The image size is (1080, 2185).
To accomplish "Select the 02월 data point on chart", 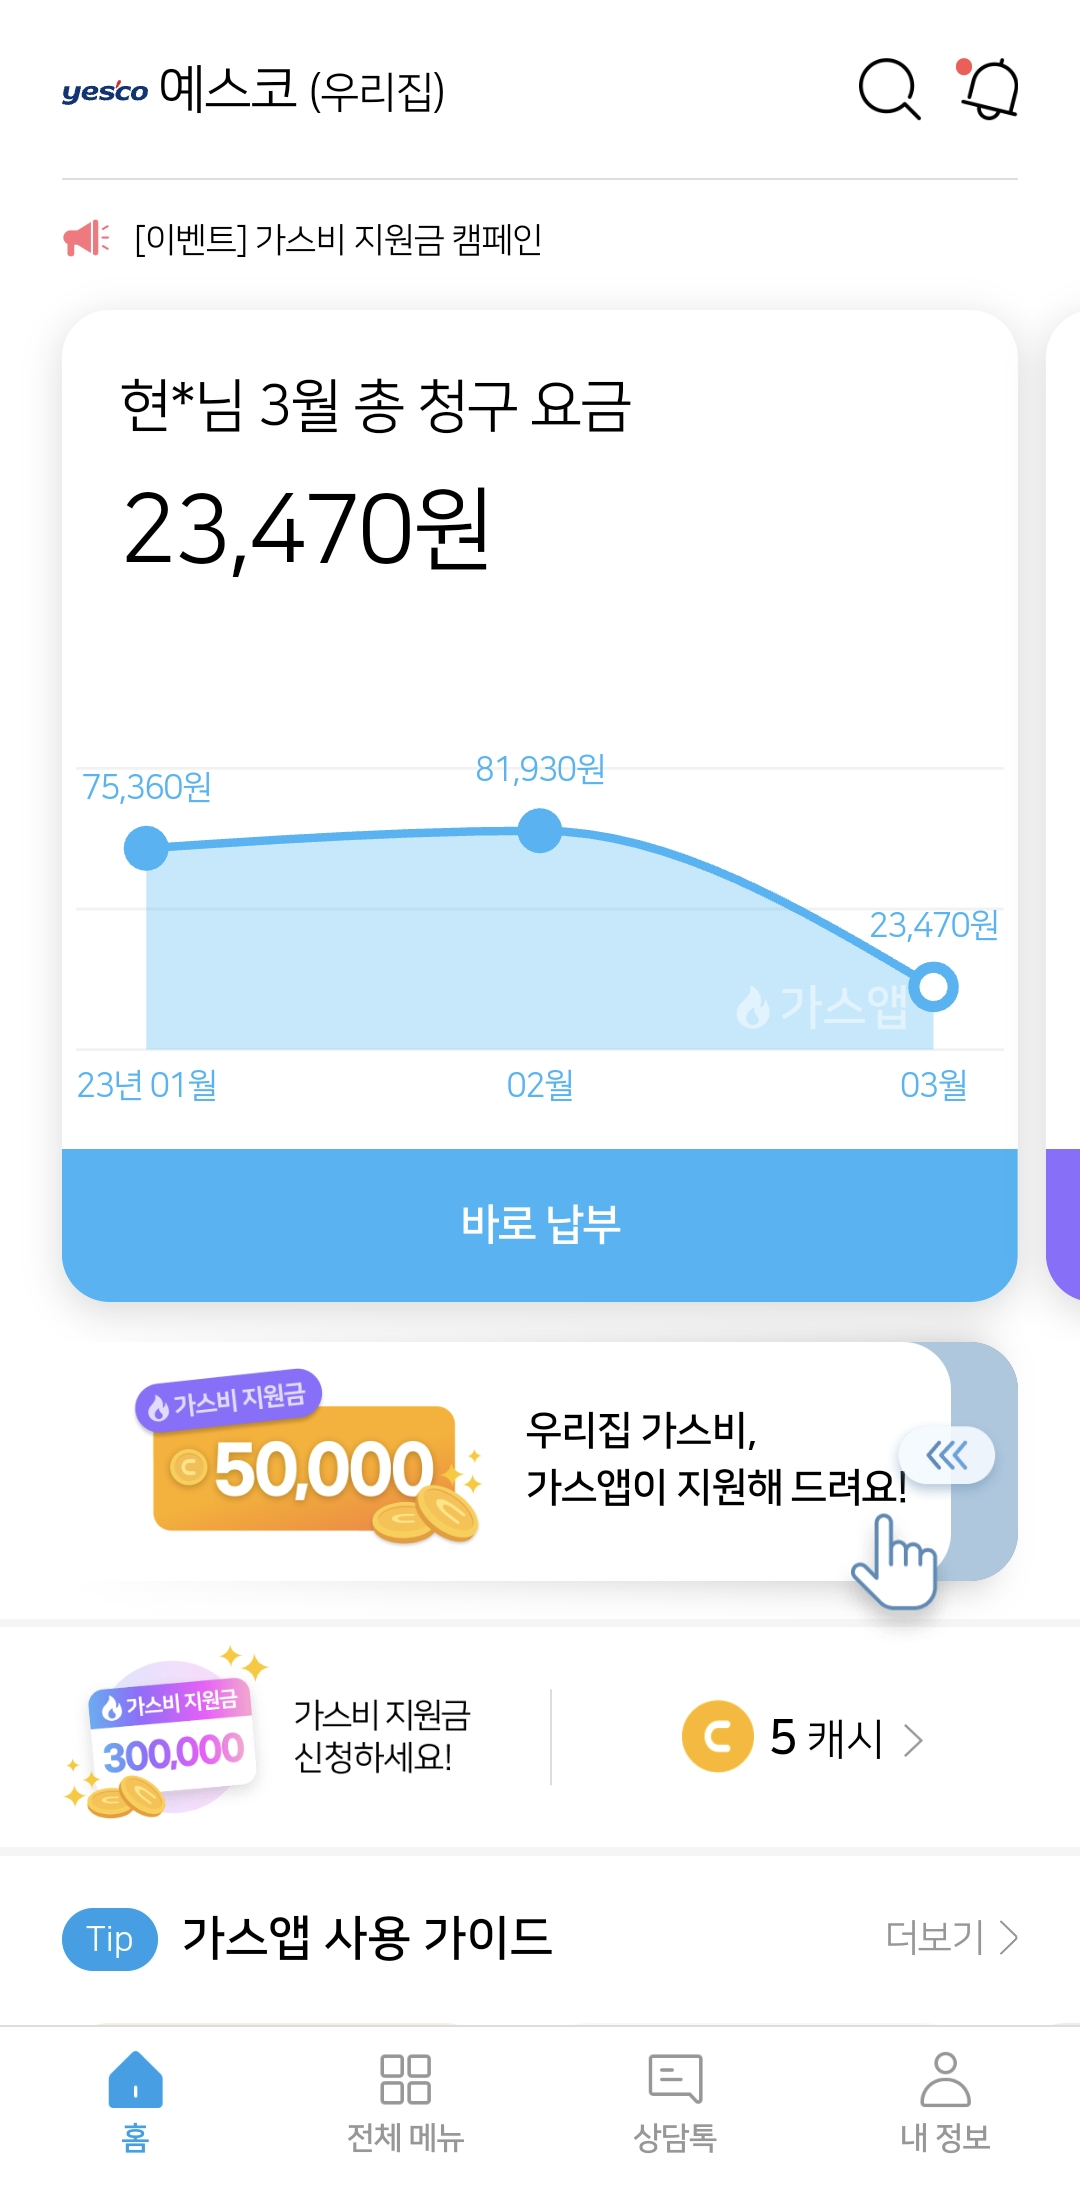I will click(x=540, y=831).
